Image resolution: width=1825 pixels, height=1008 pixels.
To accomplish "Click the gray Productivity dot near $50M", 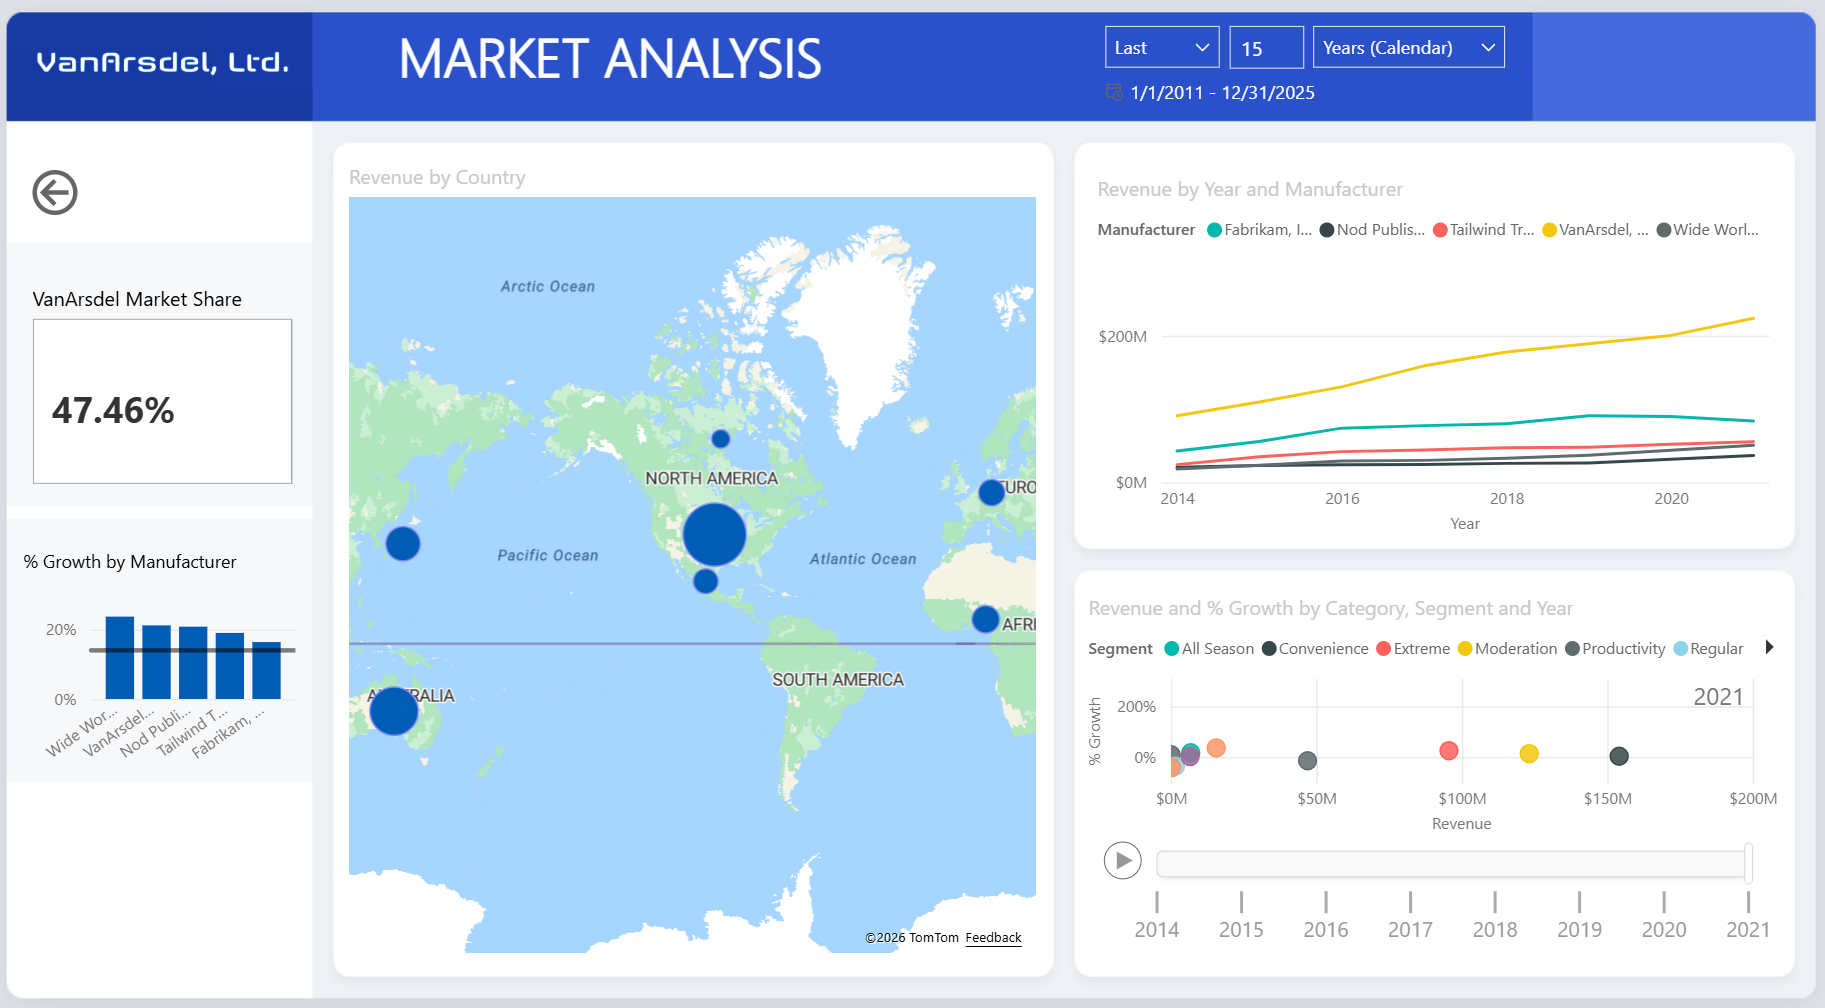I will [1307, 761].
